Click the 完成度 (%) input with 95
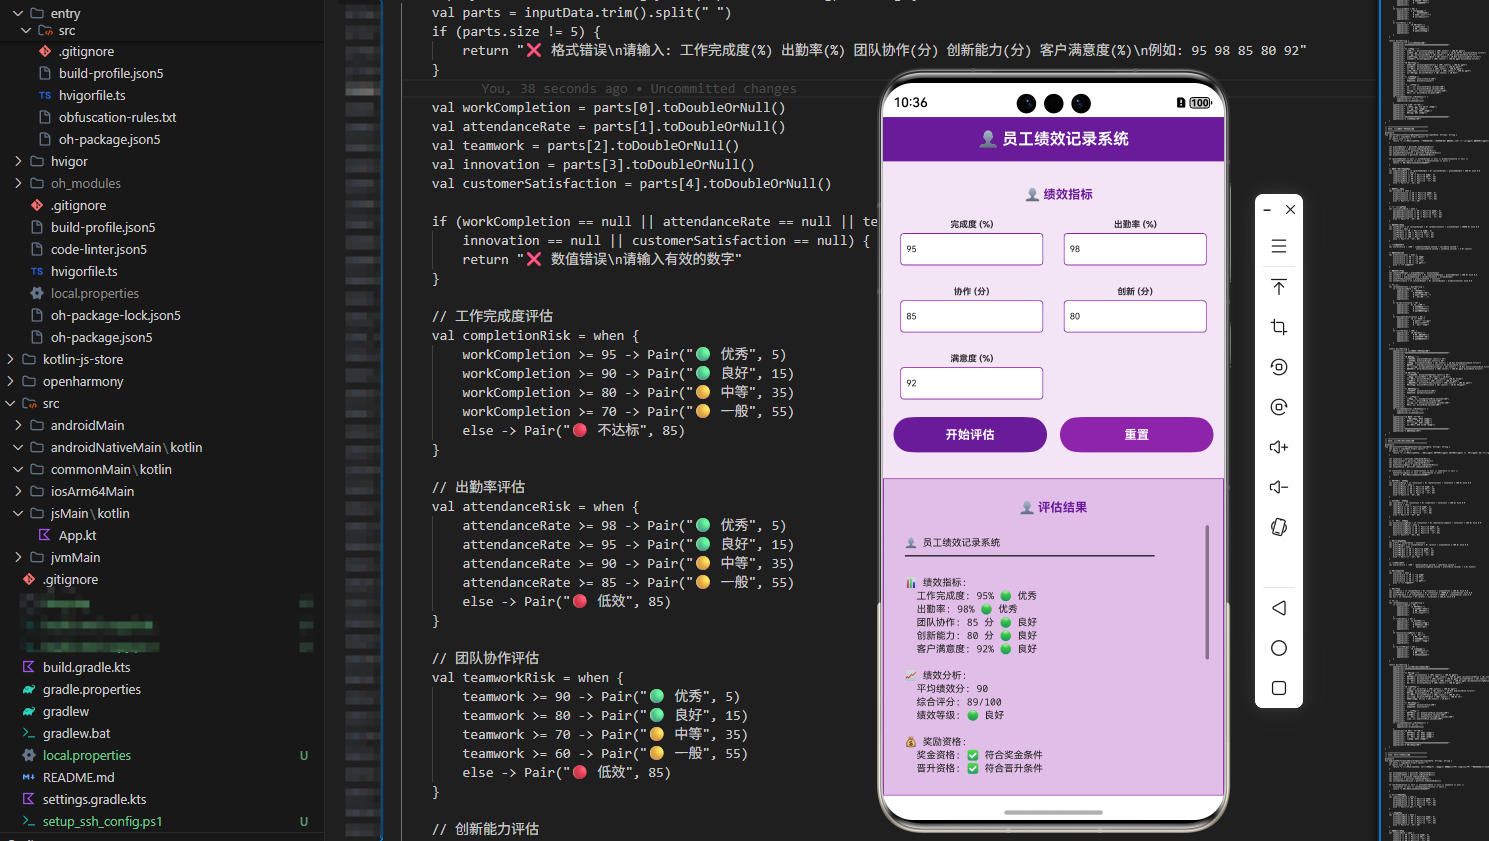Screen dimensions: 1489x841 [x=971, y=249]
